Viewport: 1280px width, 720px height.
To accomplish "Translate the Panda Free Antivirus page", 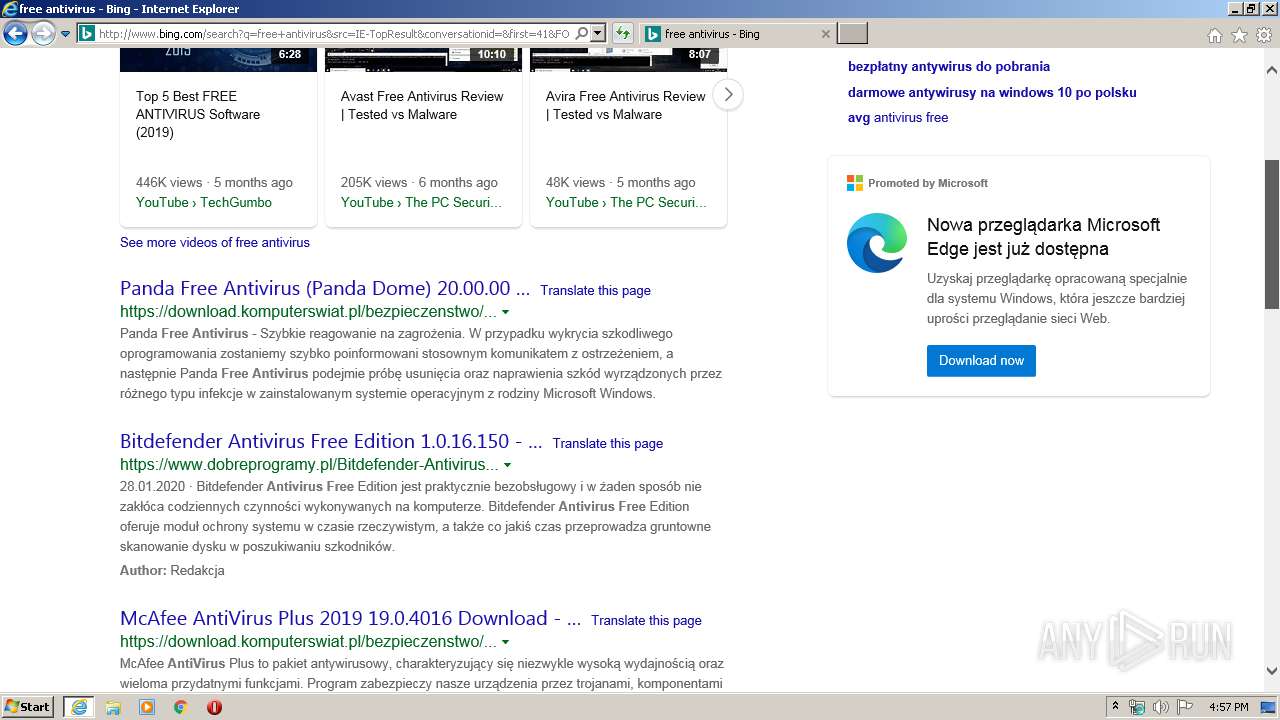I will [595, 290].
